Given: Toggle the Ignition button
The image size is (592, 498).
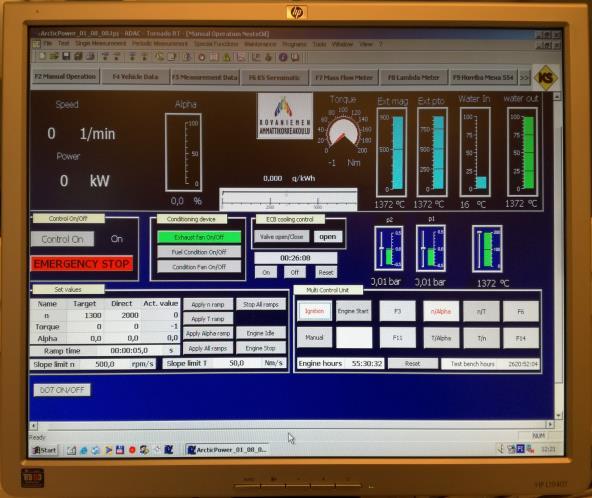Looking at the screenshot, I should coord(314,311).
